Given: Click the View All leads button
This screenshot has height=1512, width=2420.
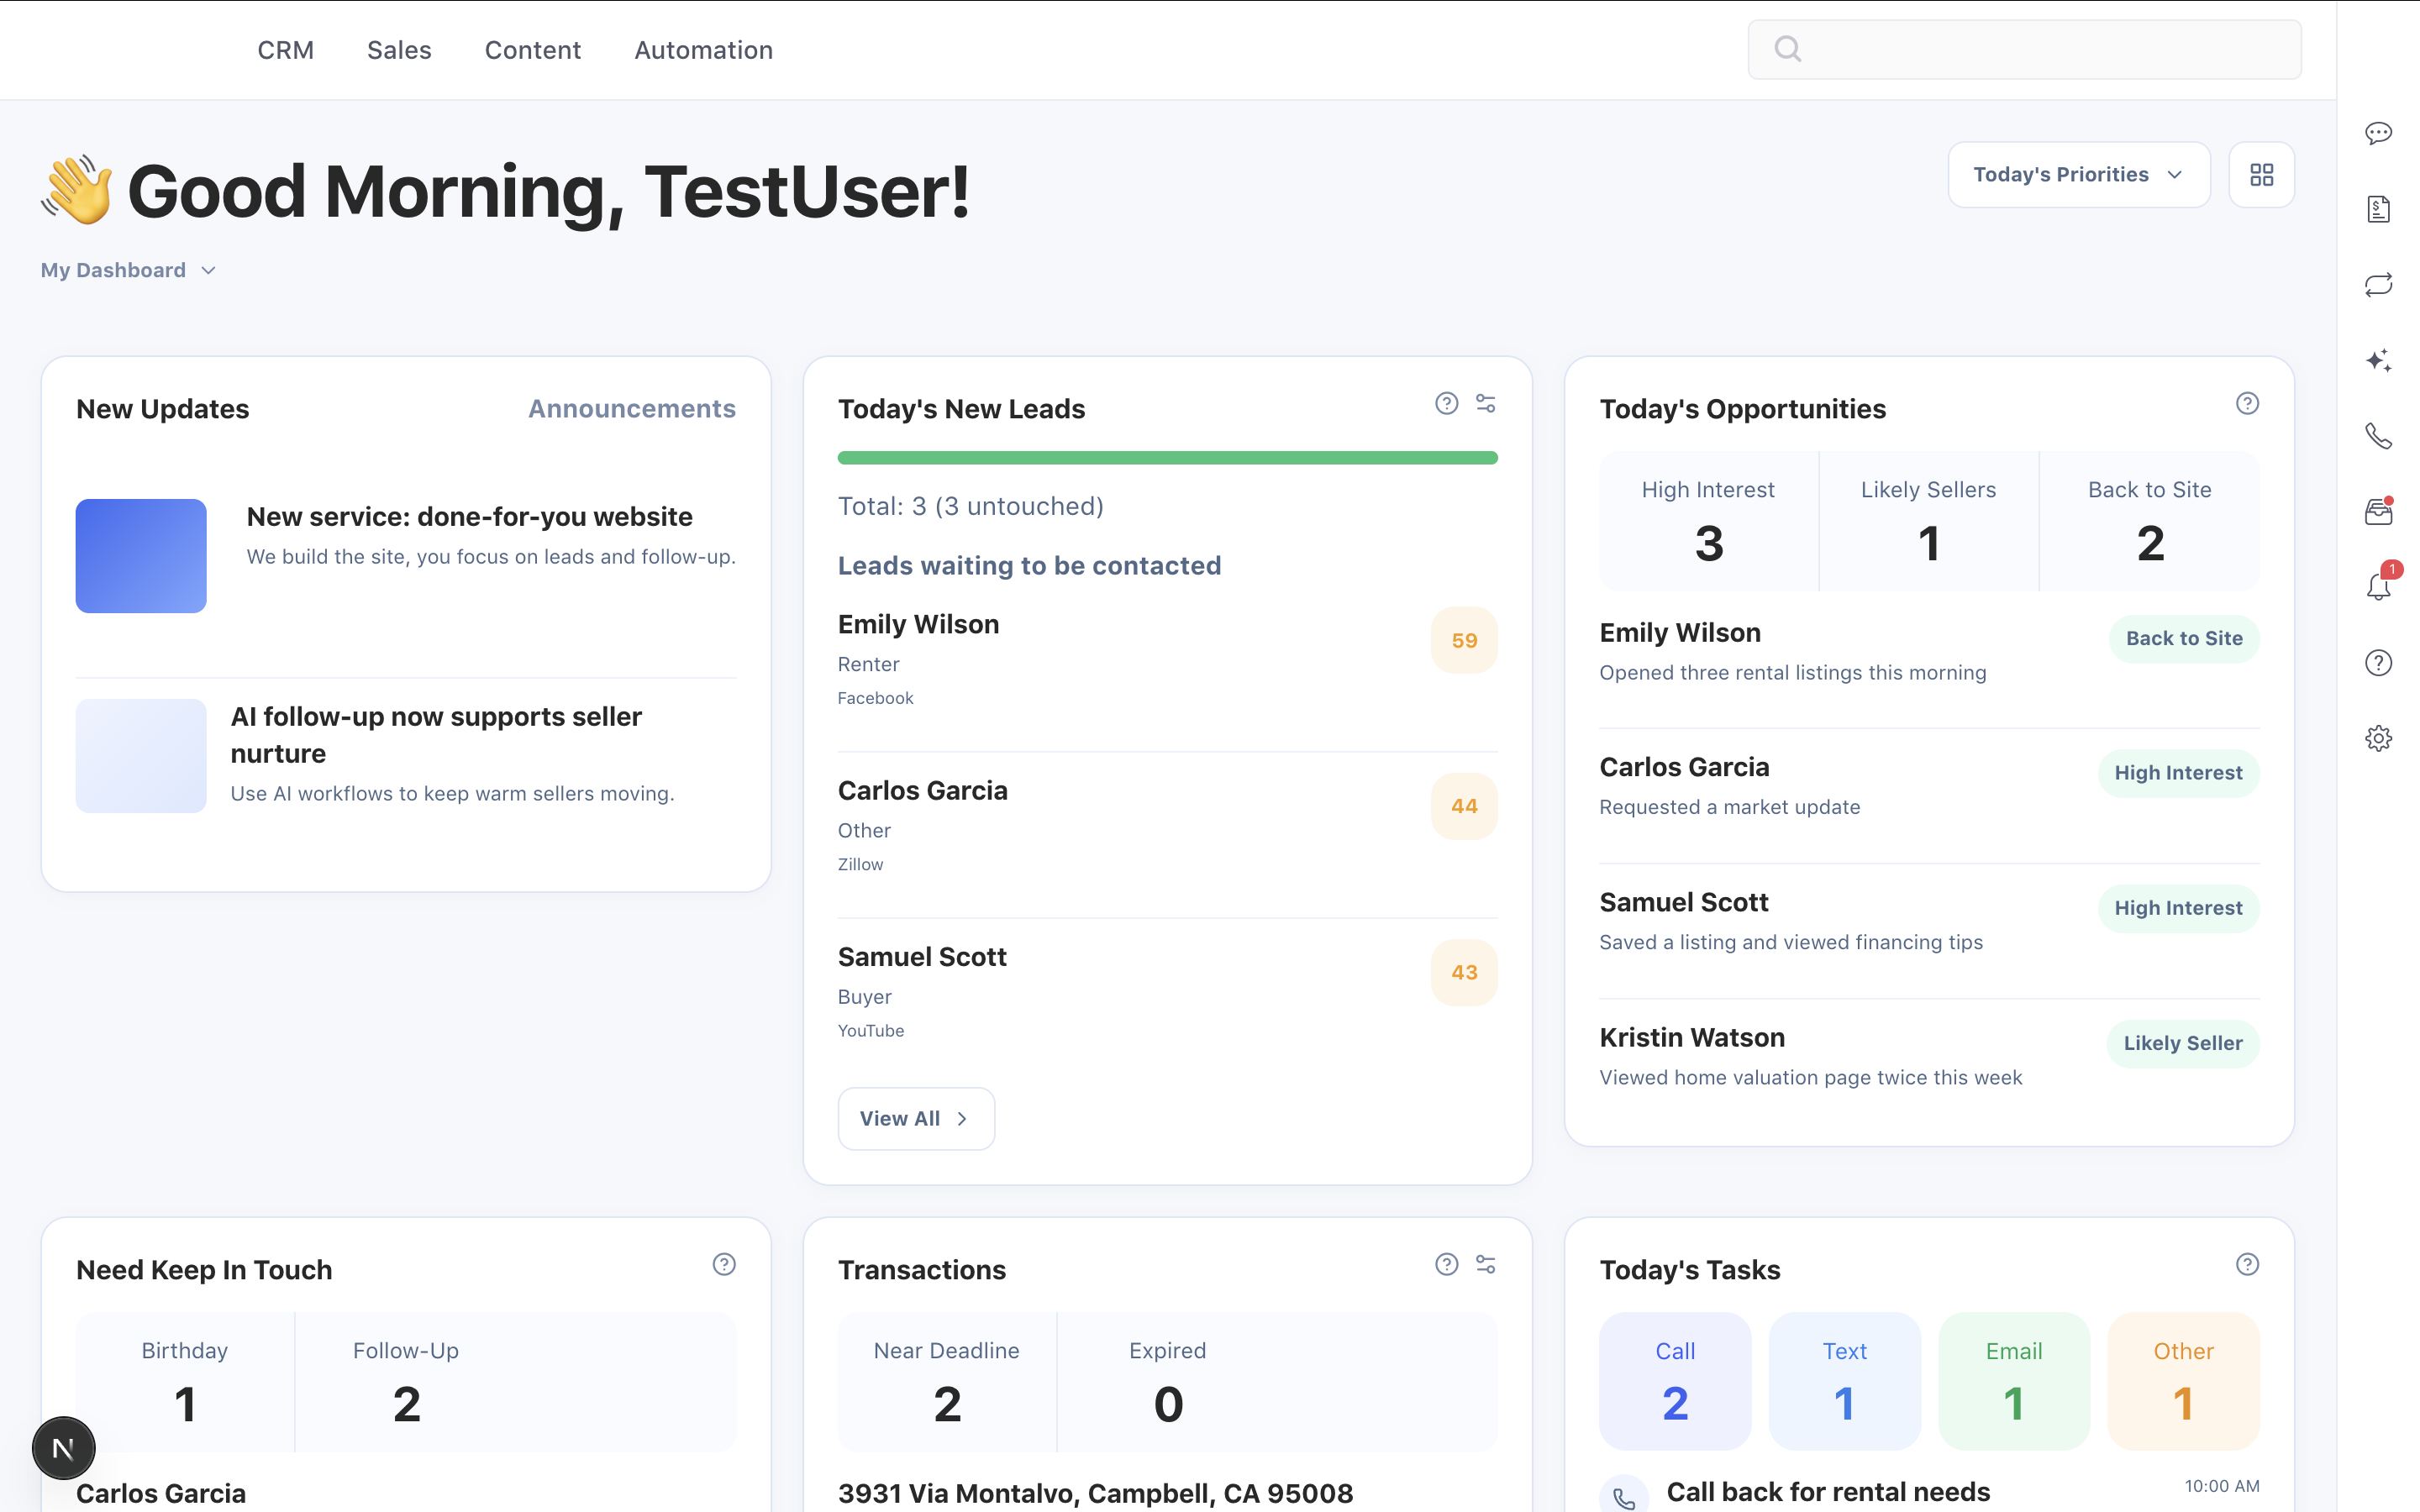Looking at the screenshot, I should pyautogui.click(x=915, y=1118).
